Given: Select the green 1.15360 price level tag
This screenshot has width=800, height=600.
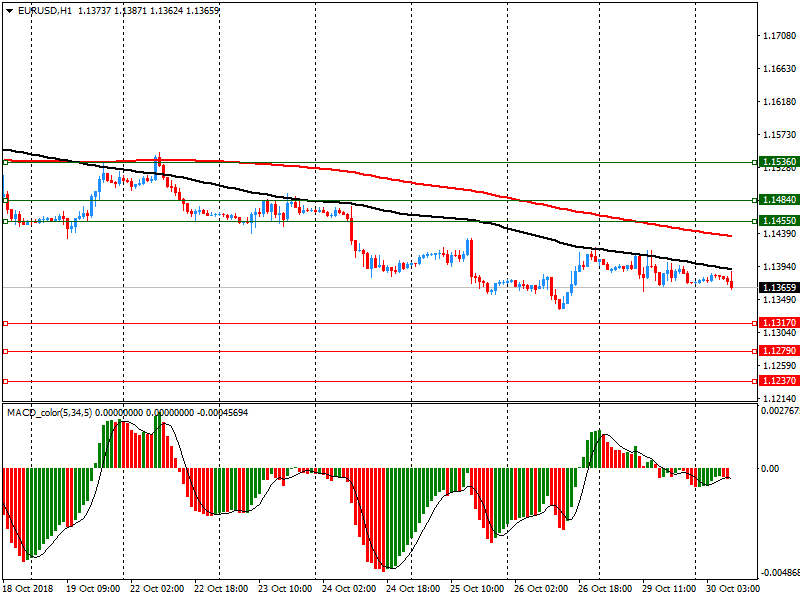Looking at the screenshot, I should (778, 161).
